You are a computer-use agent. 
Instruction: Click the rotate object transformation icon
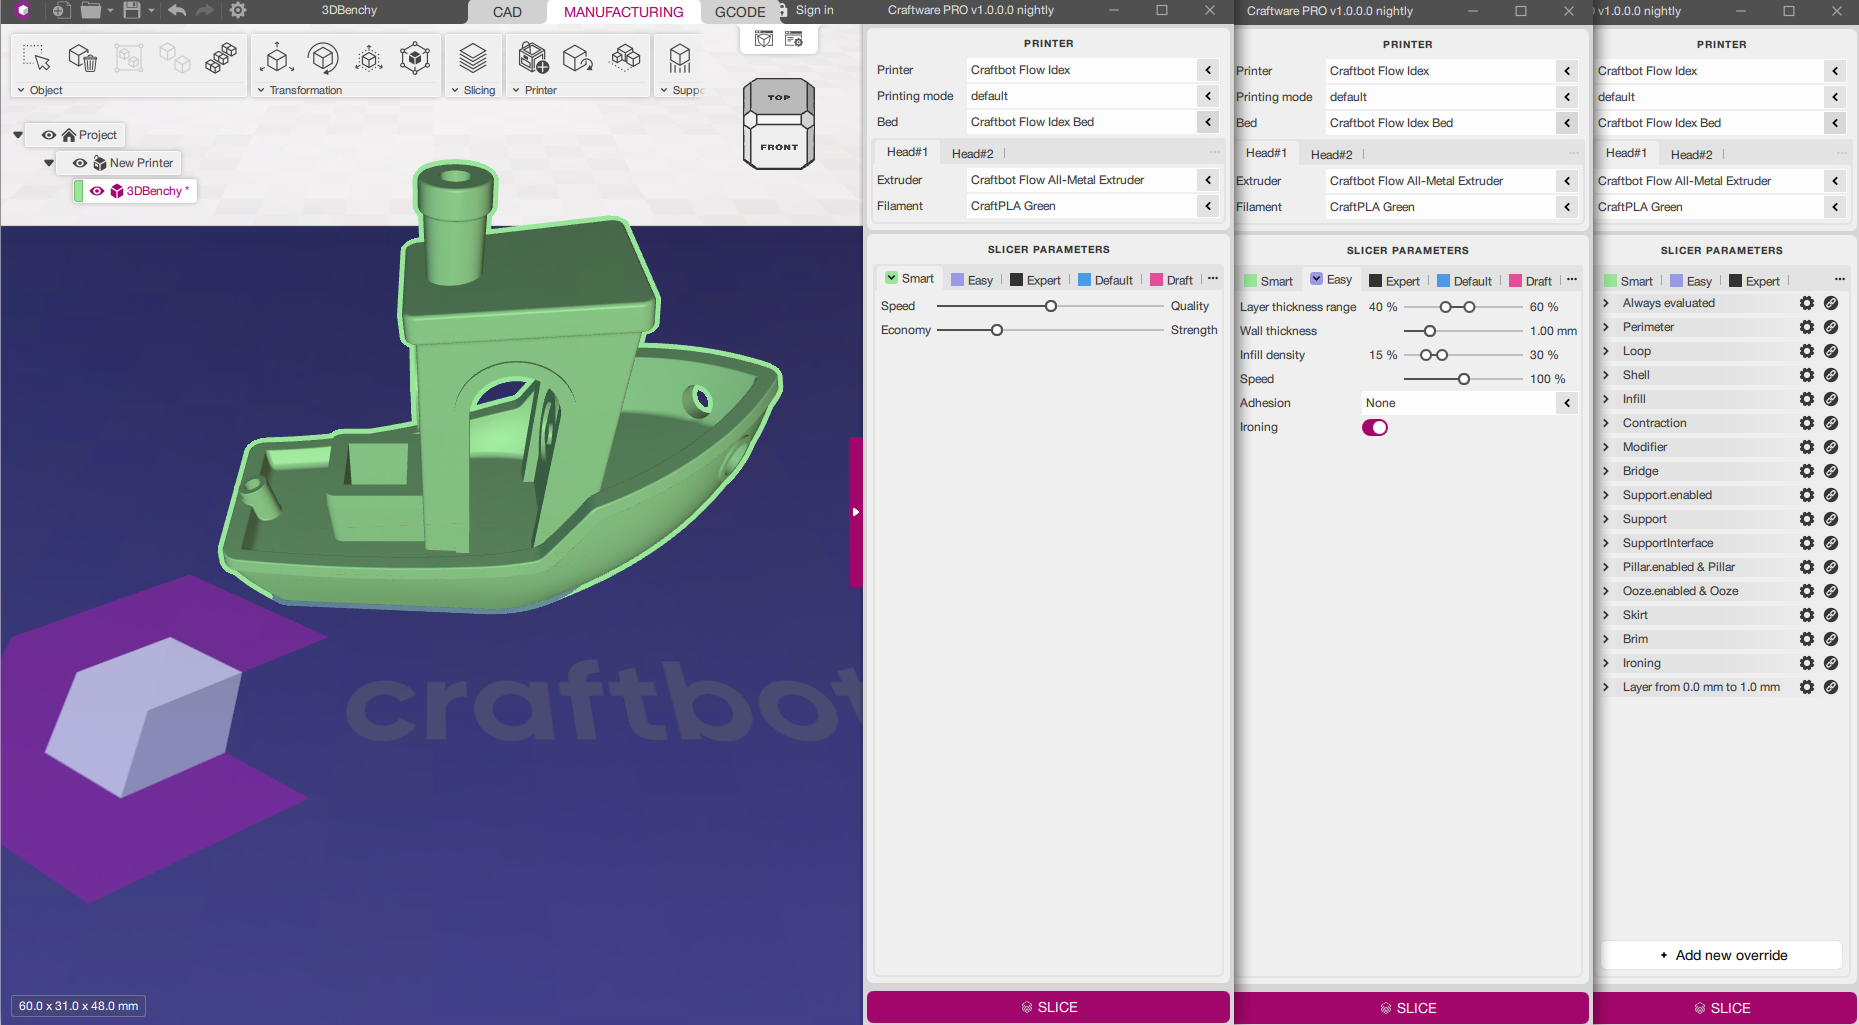coord(322,58)
